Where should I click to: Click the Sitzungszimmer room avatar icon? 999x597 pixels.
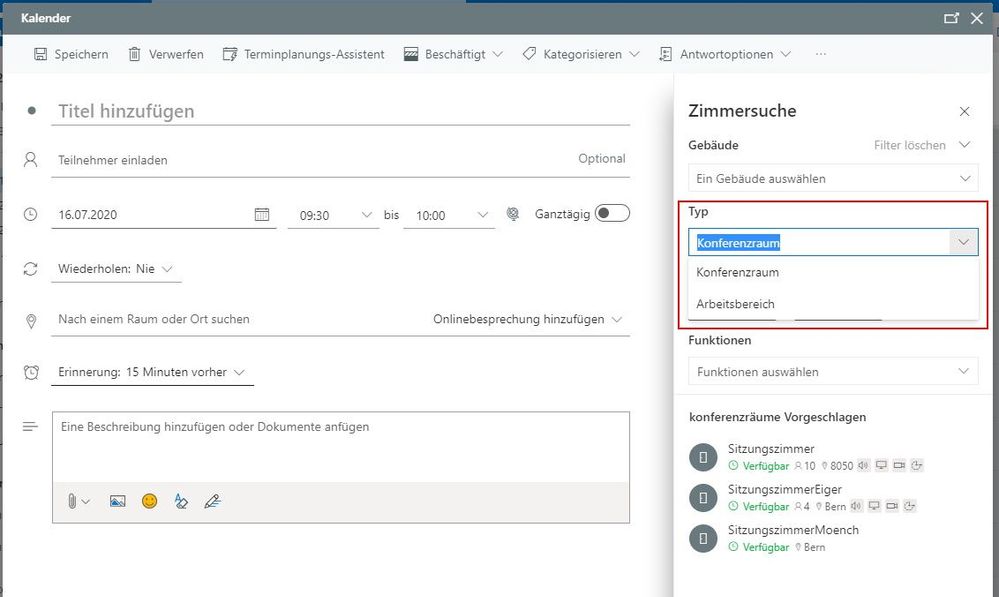point(703,457)
